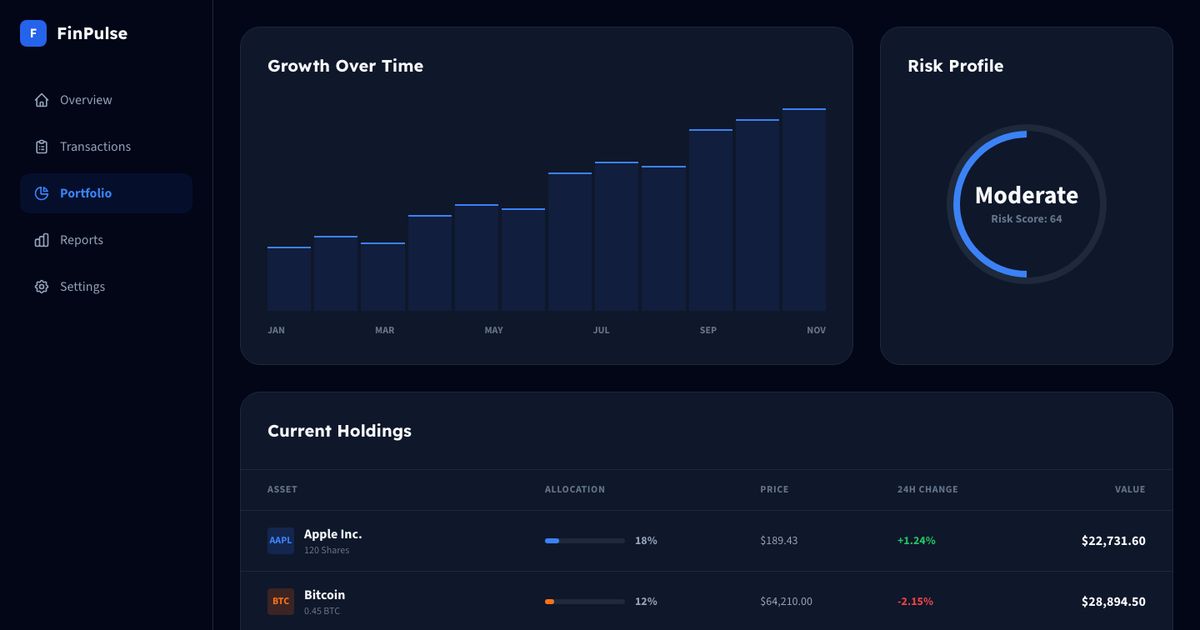Go to the Transactions page
This screenshot has width=1200, height=630.
(x=106, y=147)
